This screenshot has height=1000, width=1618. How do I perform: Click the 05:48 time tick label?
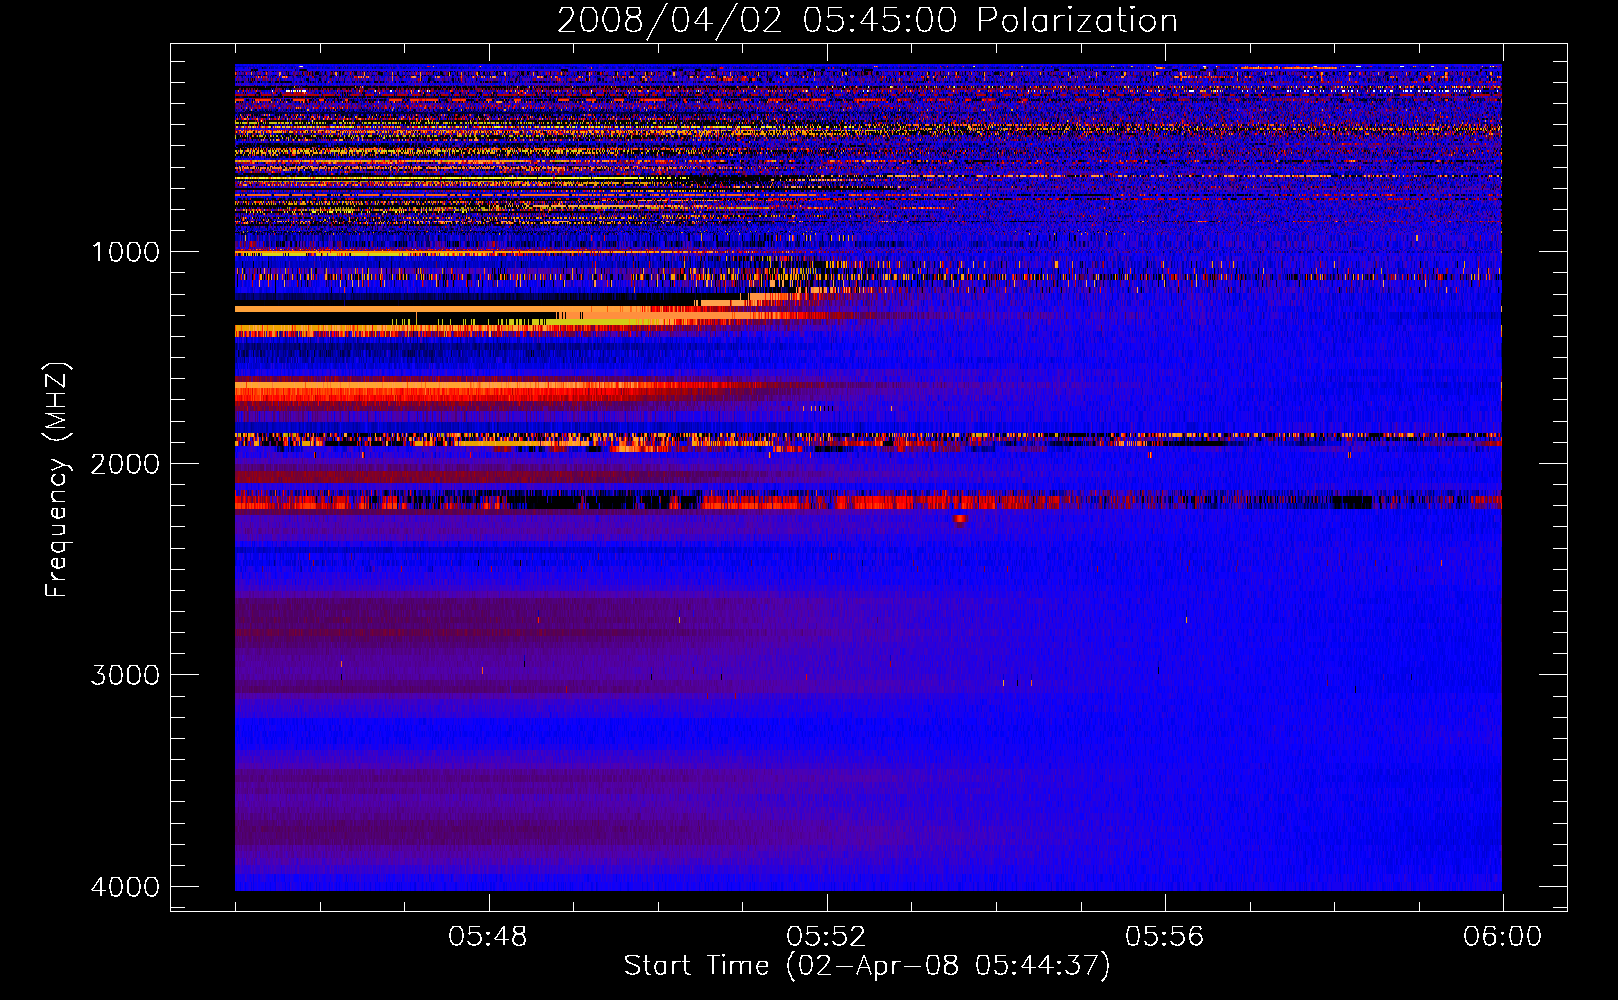488,937
